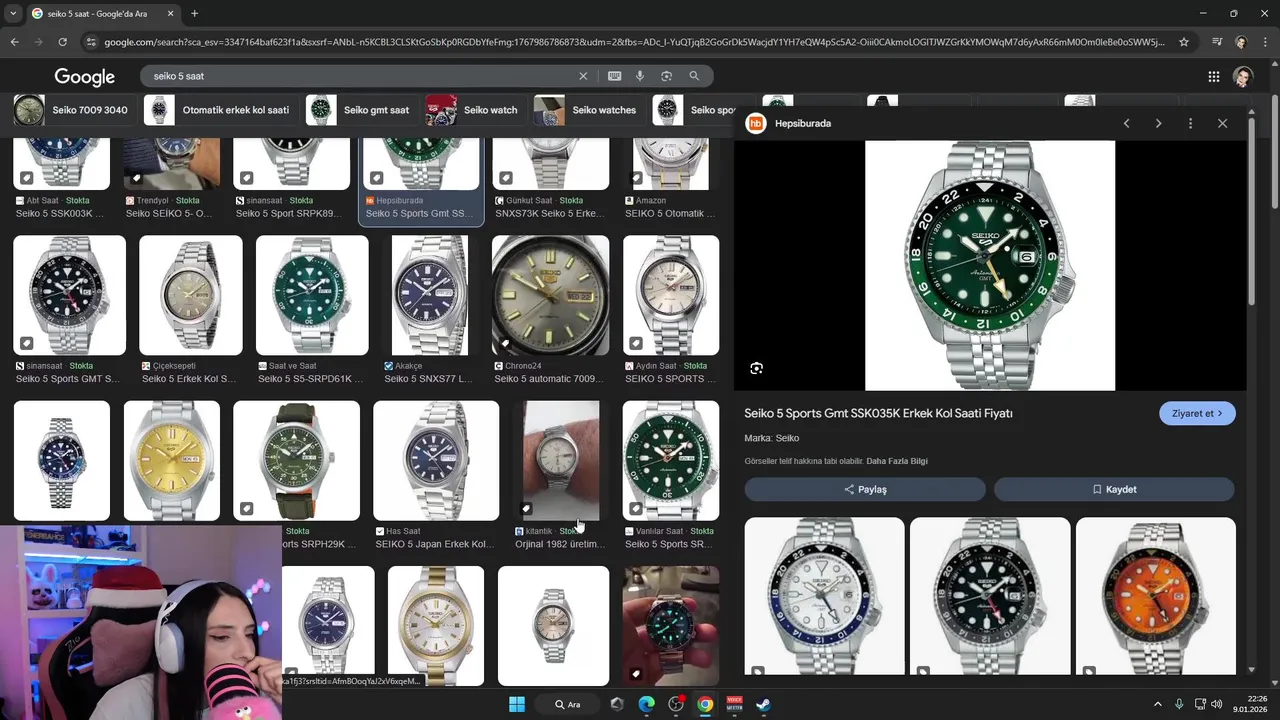
Task: Search inside image with the Lens icon on preview
Action: click(756, 368)
